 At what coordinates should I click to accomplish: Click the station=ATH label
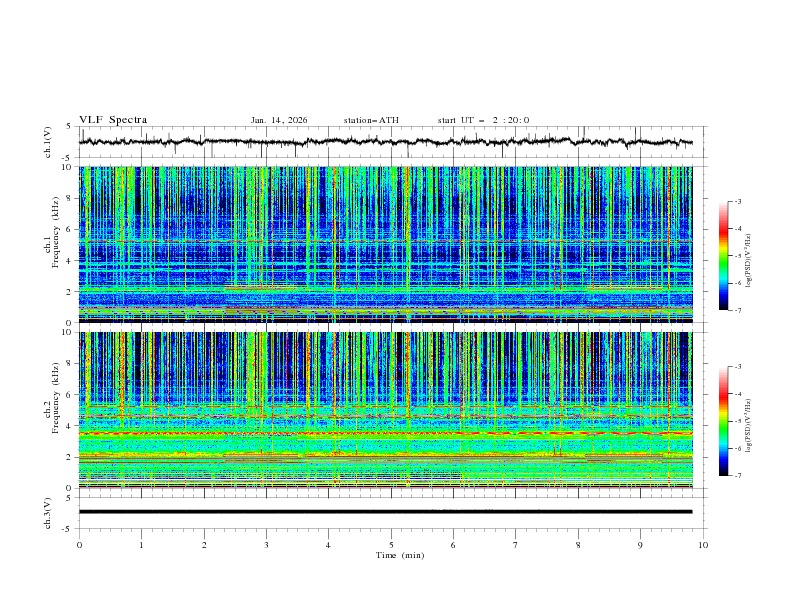(371, 120)
